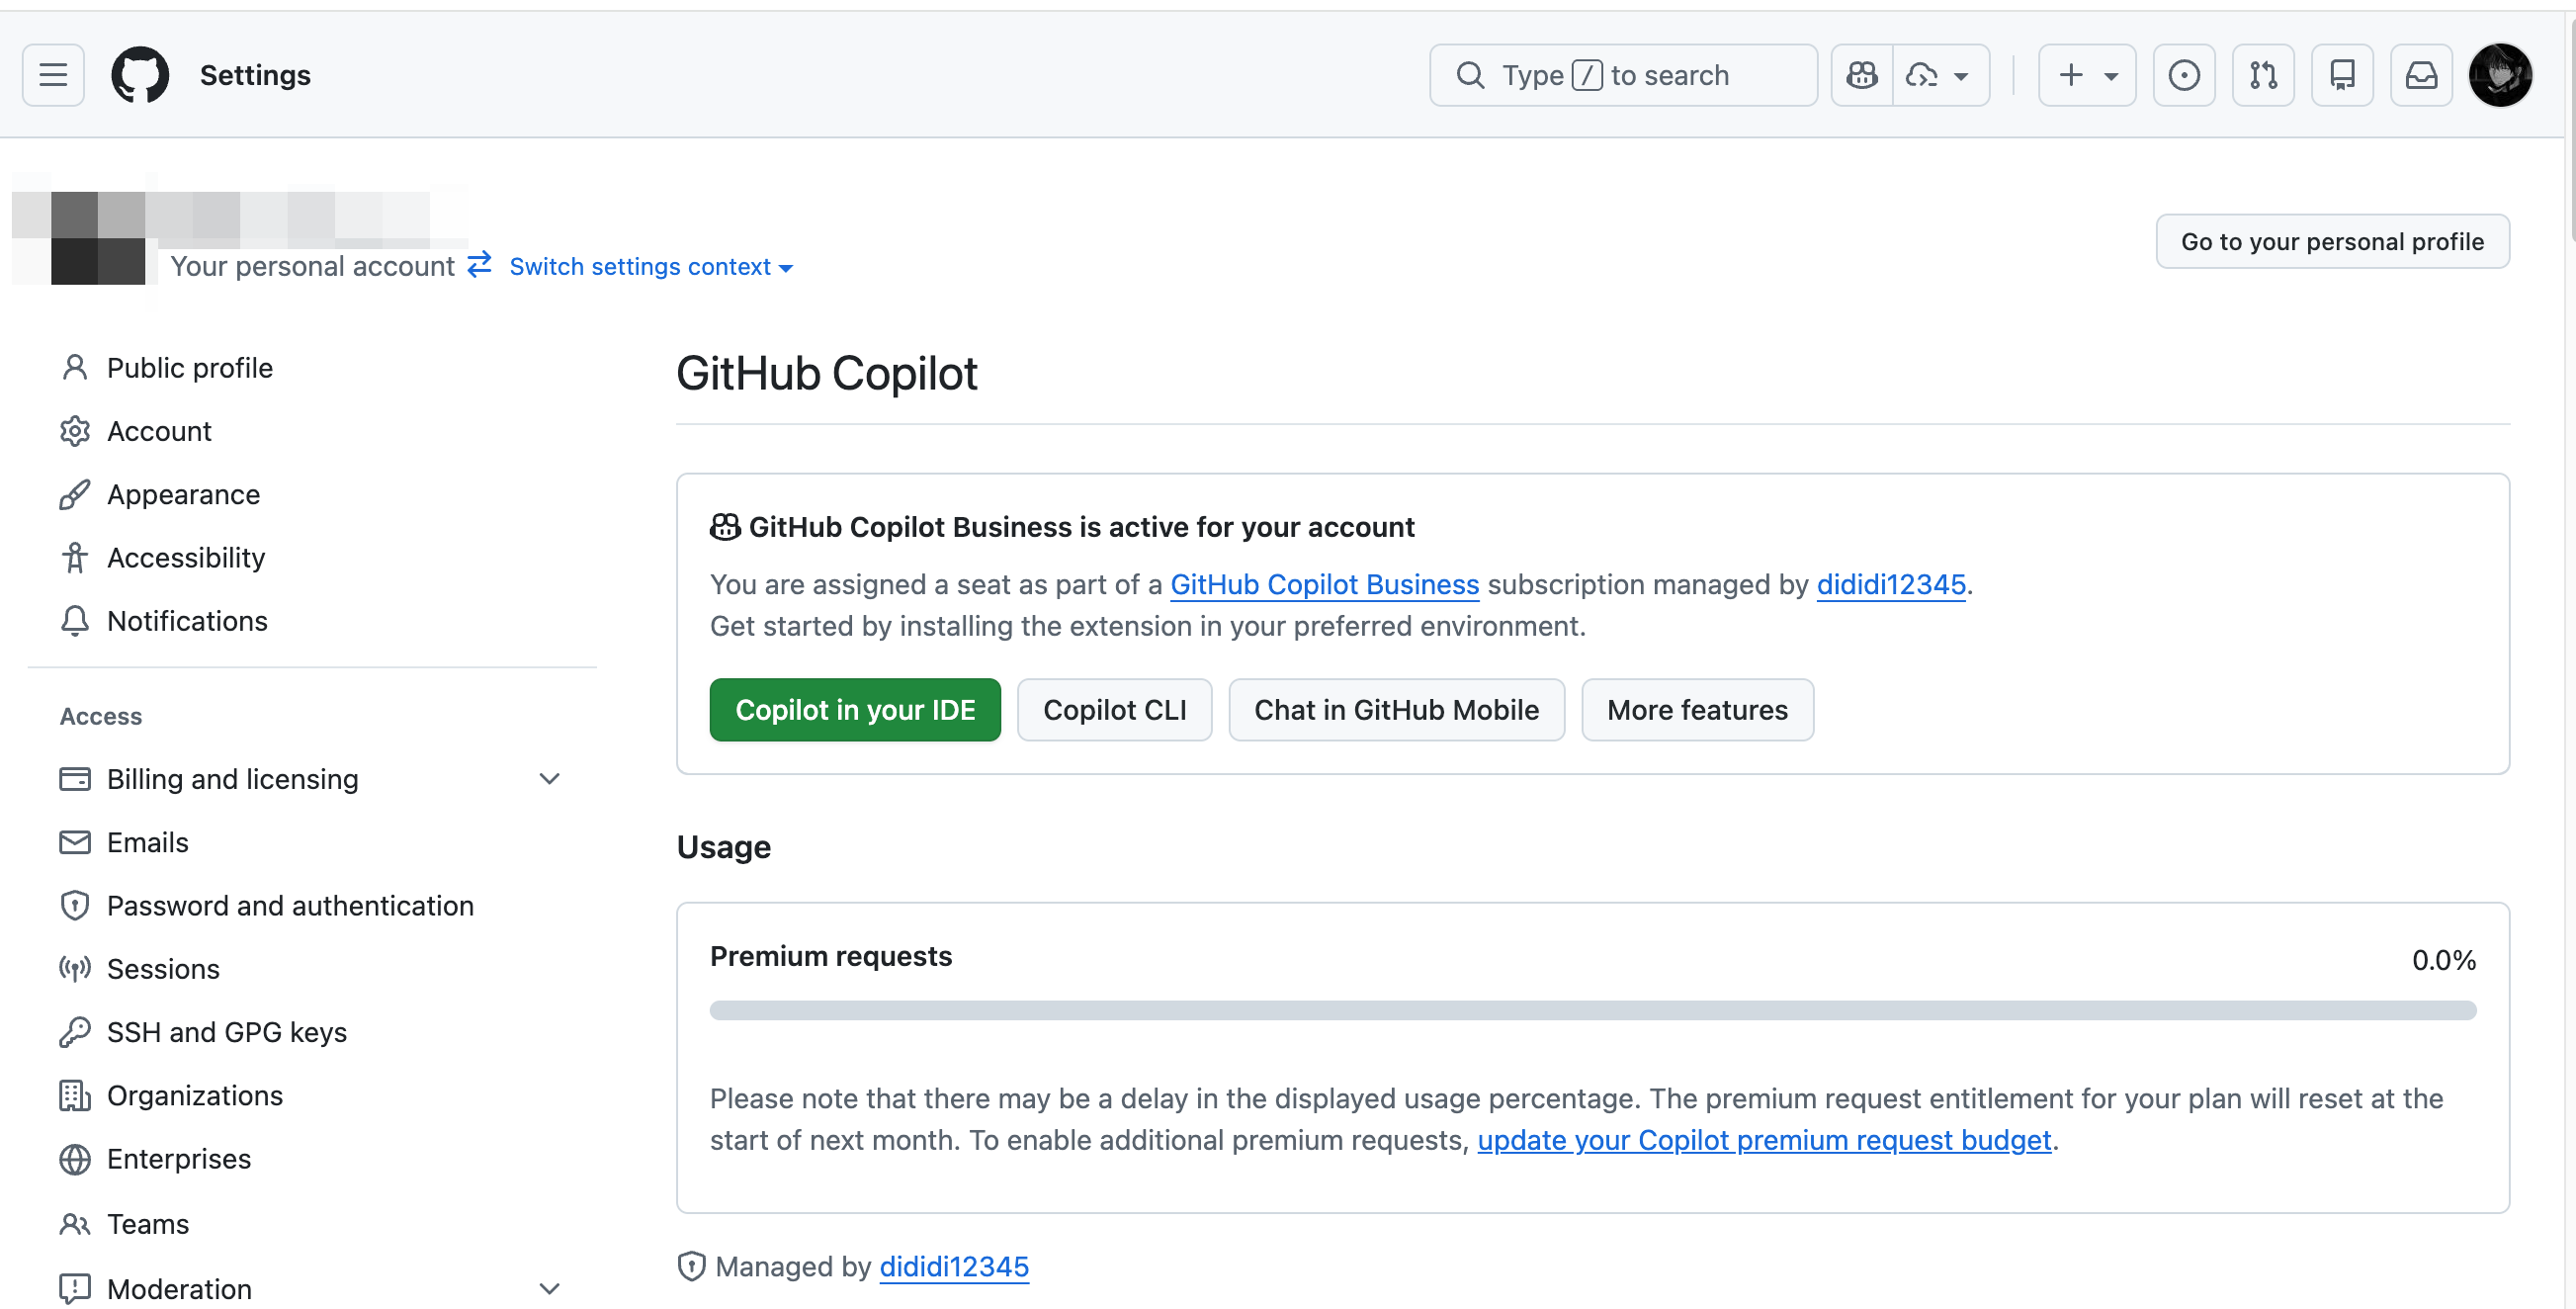Open the Notifications inbox icon

pyautogui.click(x=2421, y=75)
